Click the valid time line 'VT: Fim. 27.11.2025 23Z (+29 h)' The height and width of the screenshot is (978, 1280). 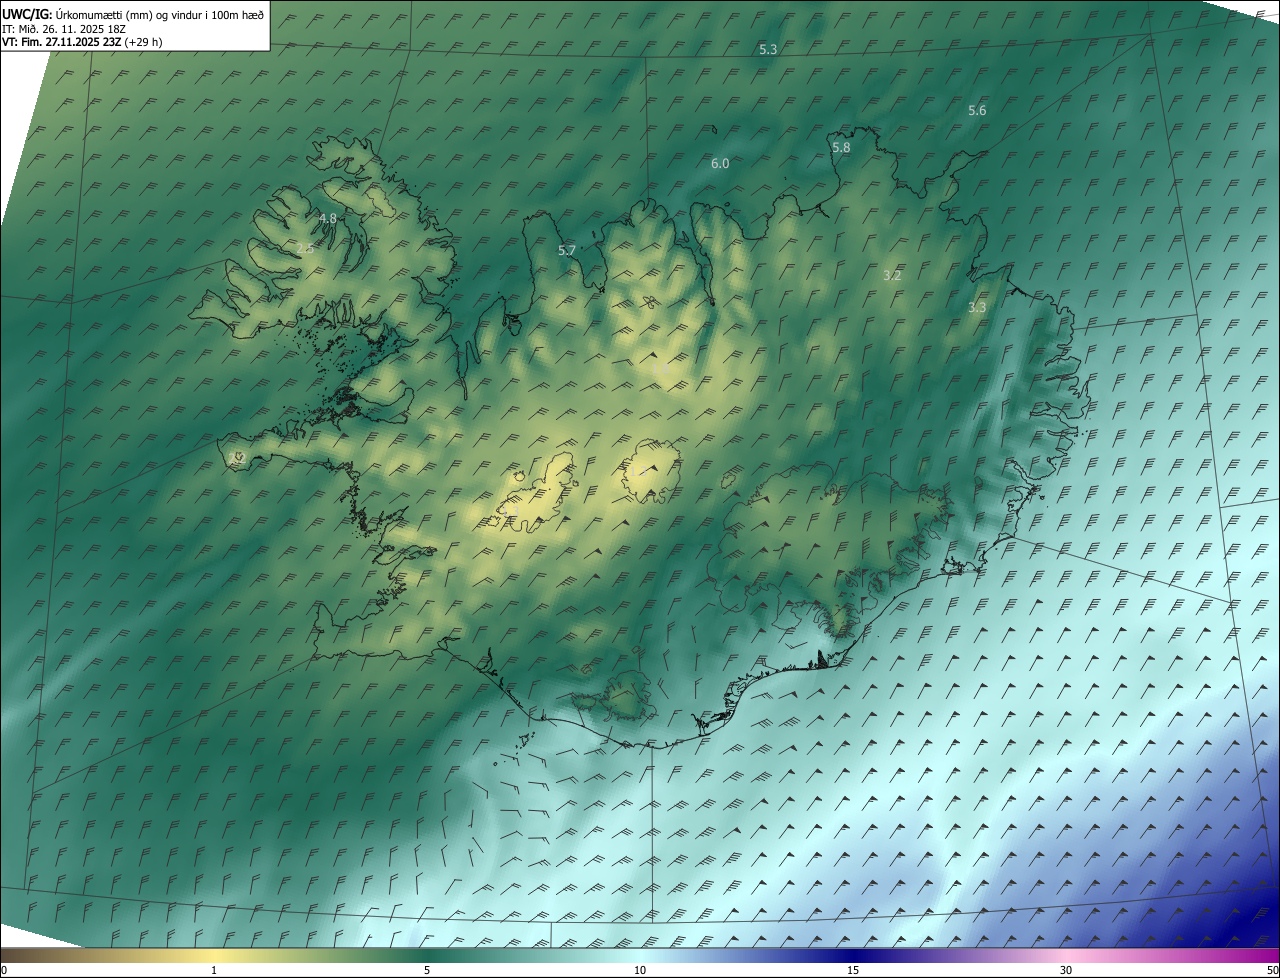click(82, 42)
